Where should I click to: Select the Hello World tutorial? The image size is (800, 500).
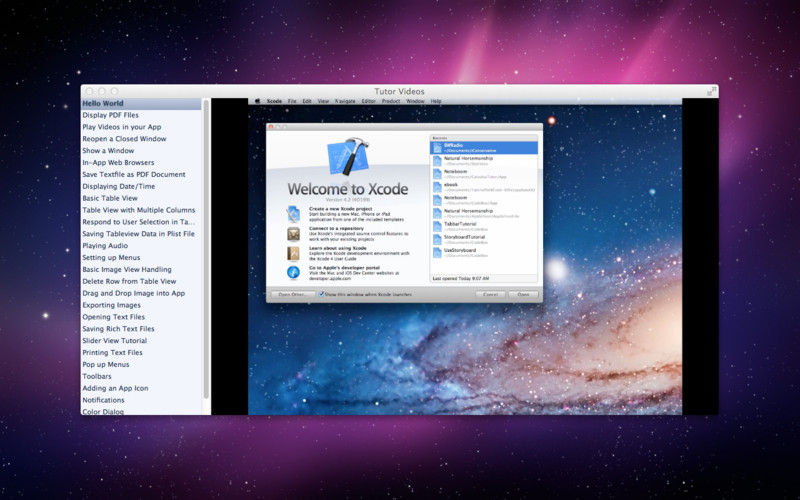pos(141,103)
